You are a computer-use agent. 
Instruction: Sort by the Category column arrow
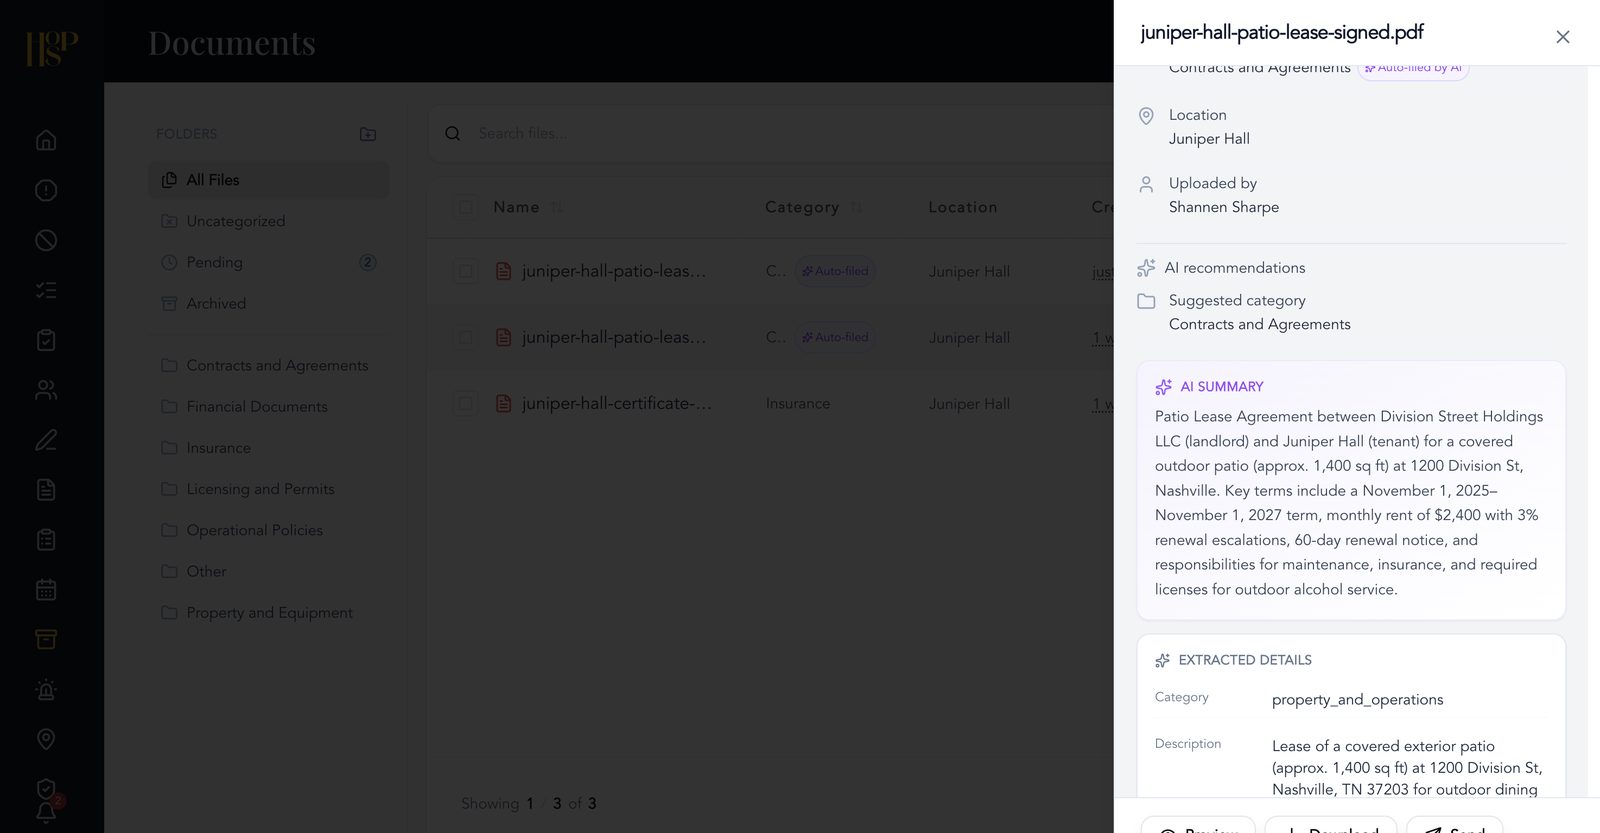[856, 207]
